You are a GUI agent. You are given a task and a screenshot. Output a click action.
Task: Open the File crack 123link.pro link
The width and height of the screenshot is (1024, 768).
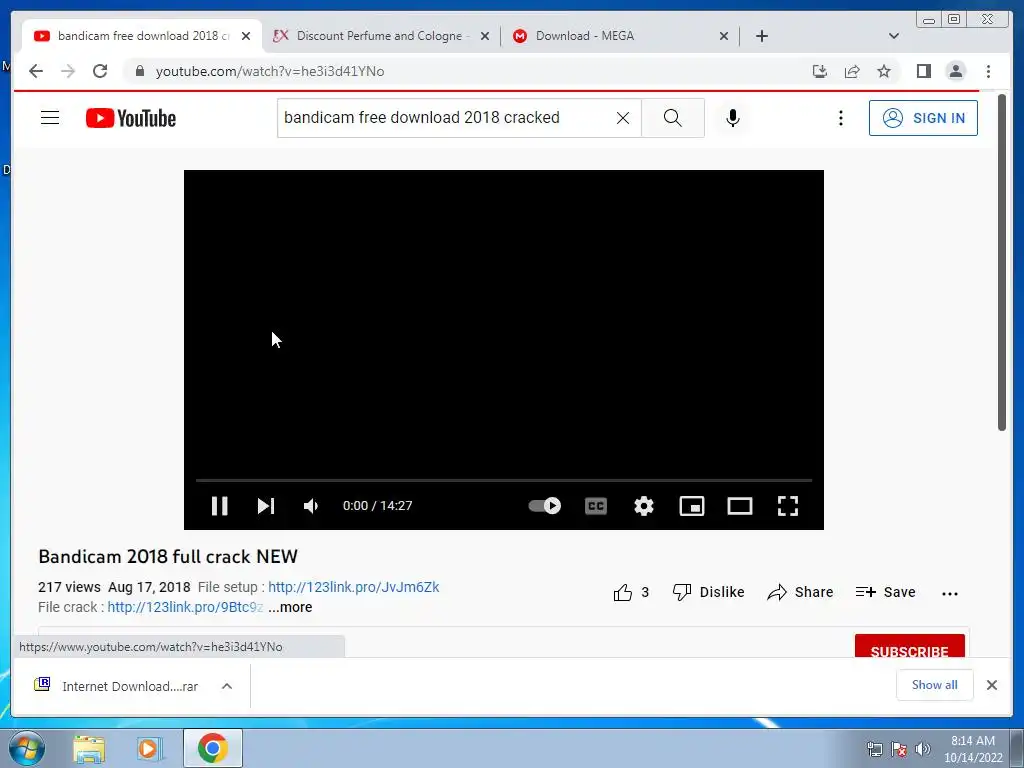pos(185,607)
